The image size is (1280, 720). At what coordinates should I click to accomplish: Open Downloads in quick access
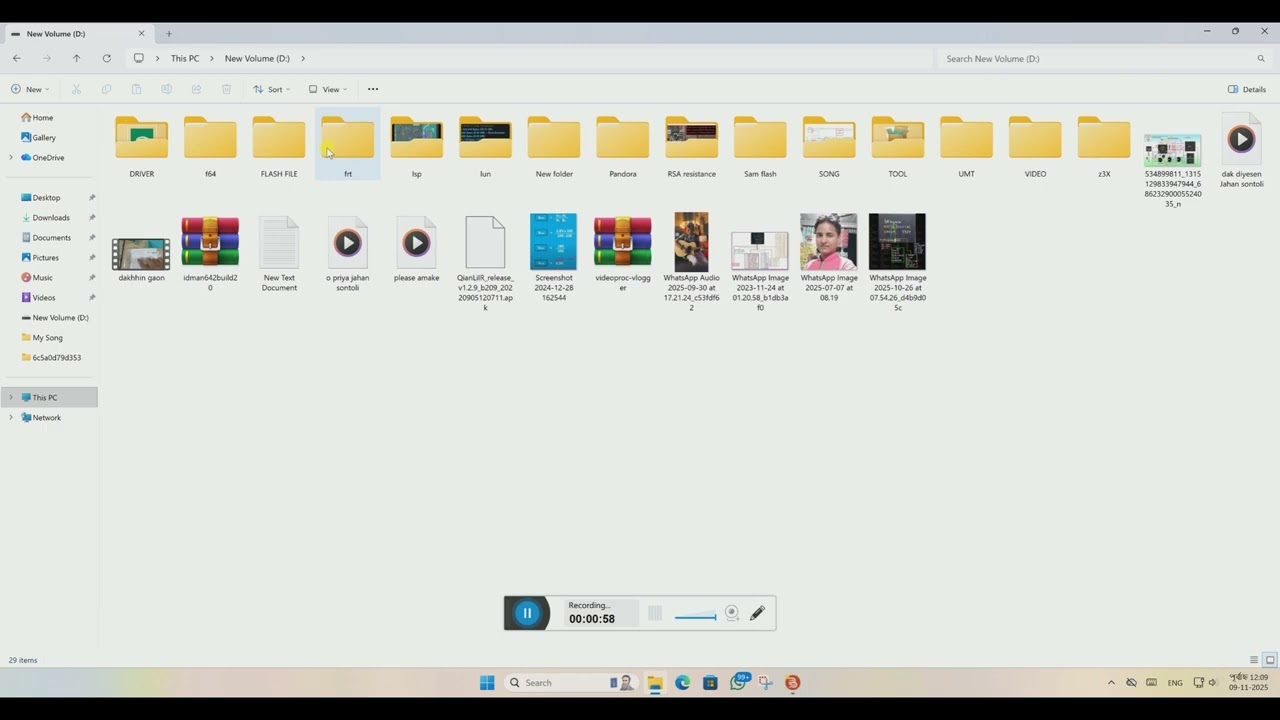click(x=49, y=217)
